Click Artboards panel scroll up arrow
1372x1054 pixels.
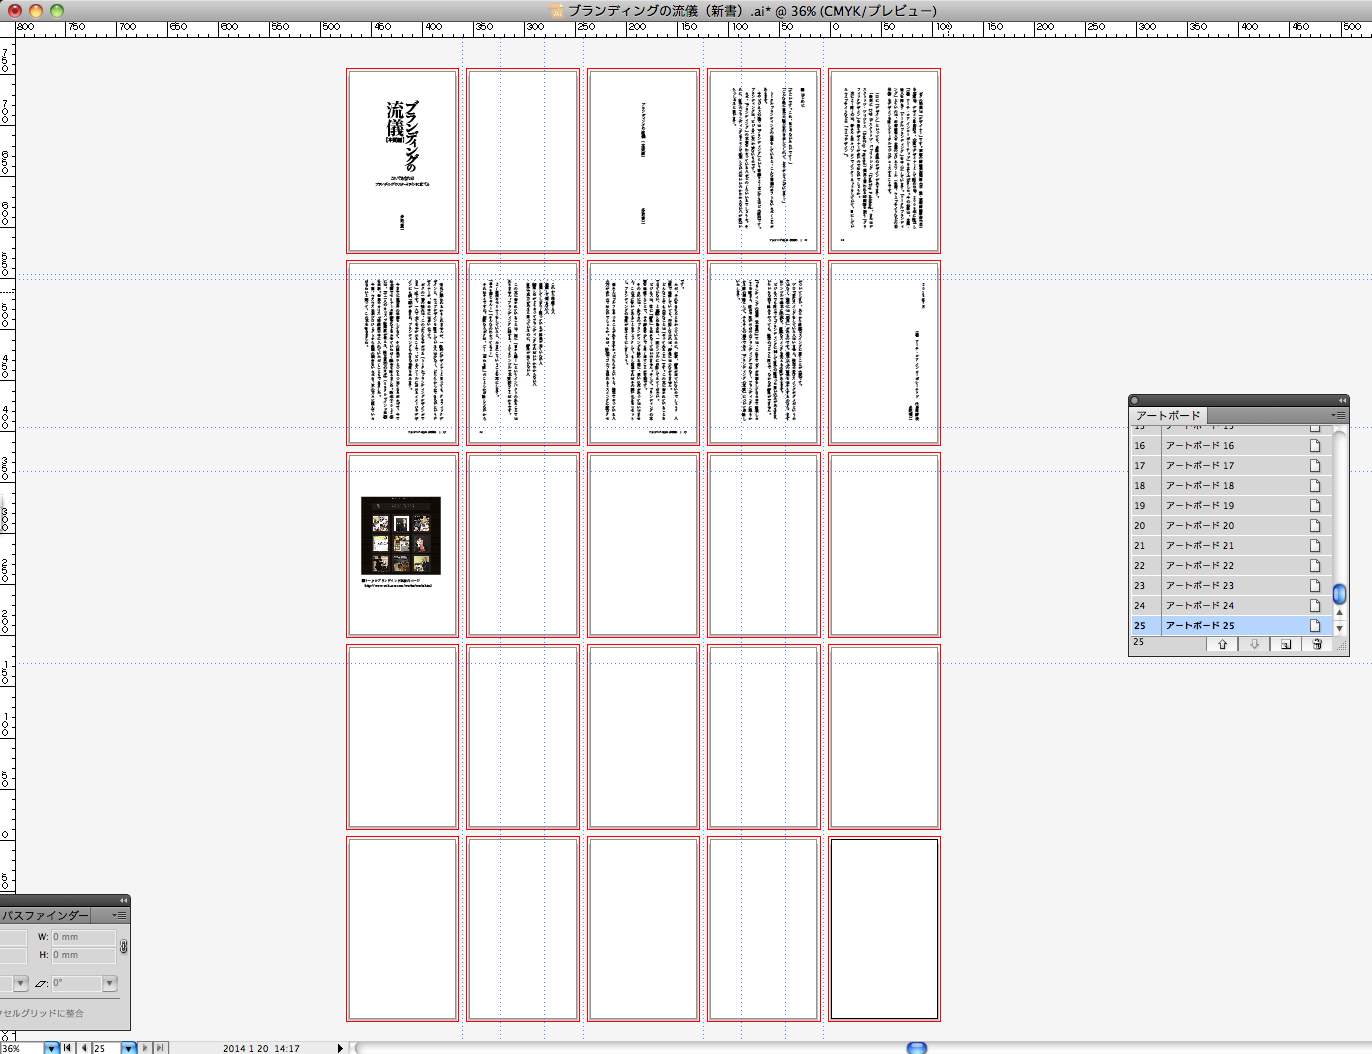click(x=1340, y=613)
